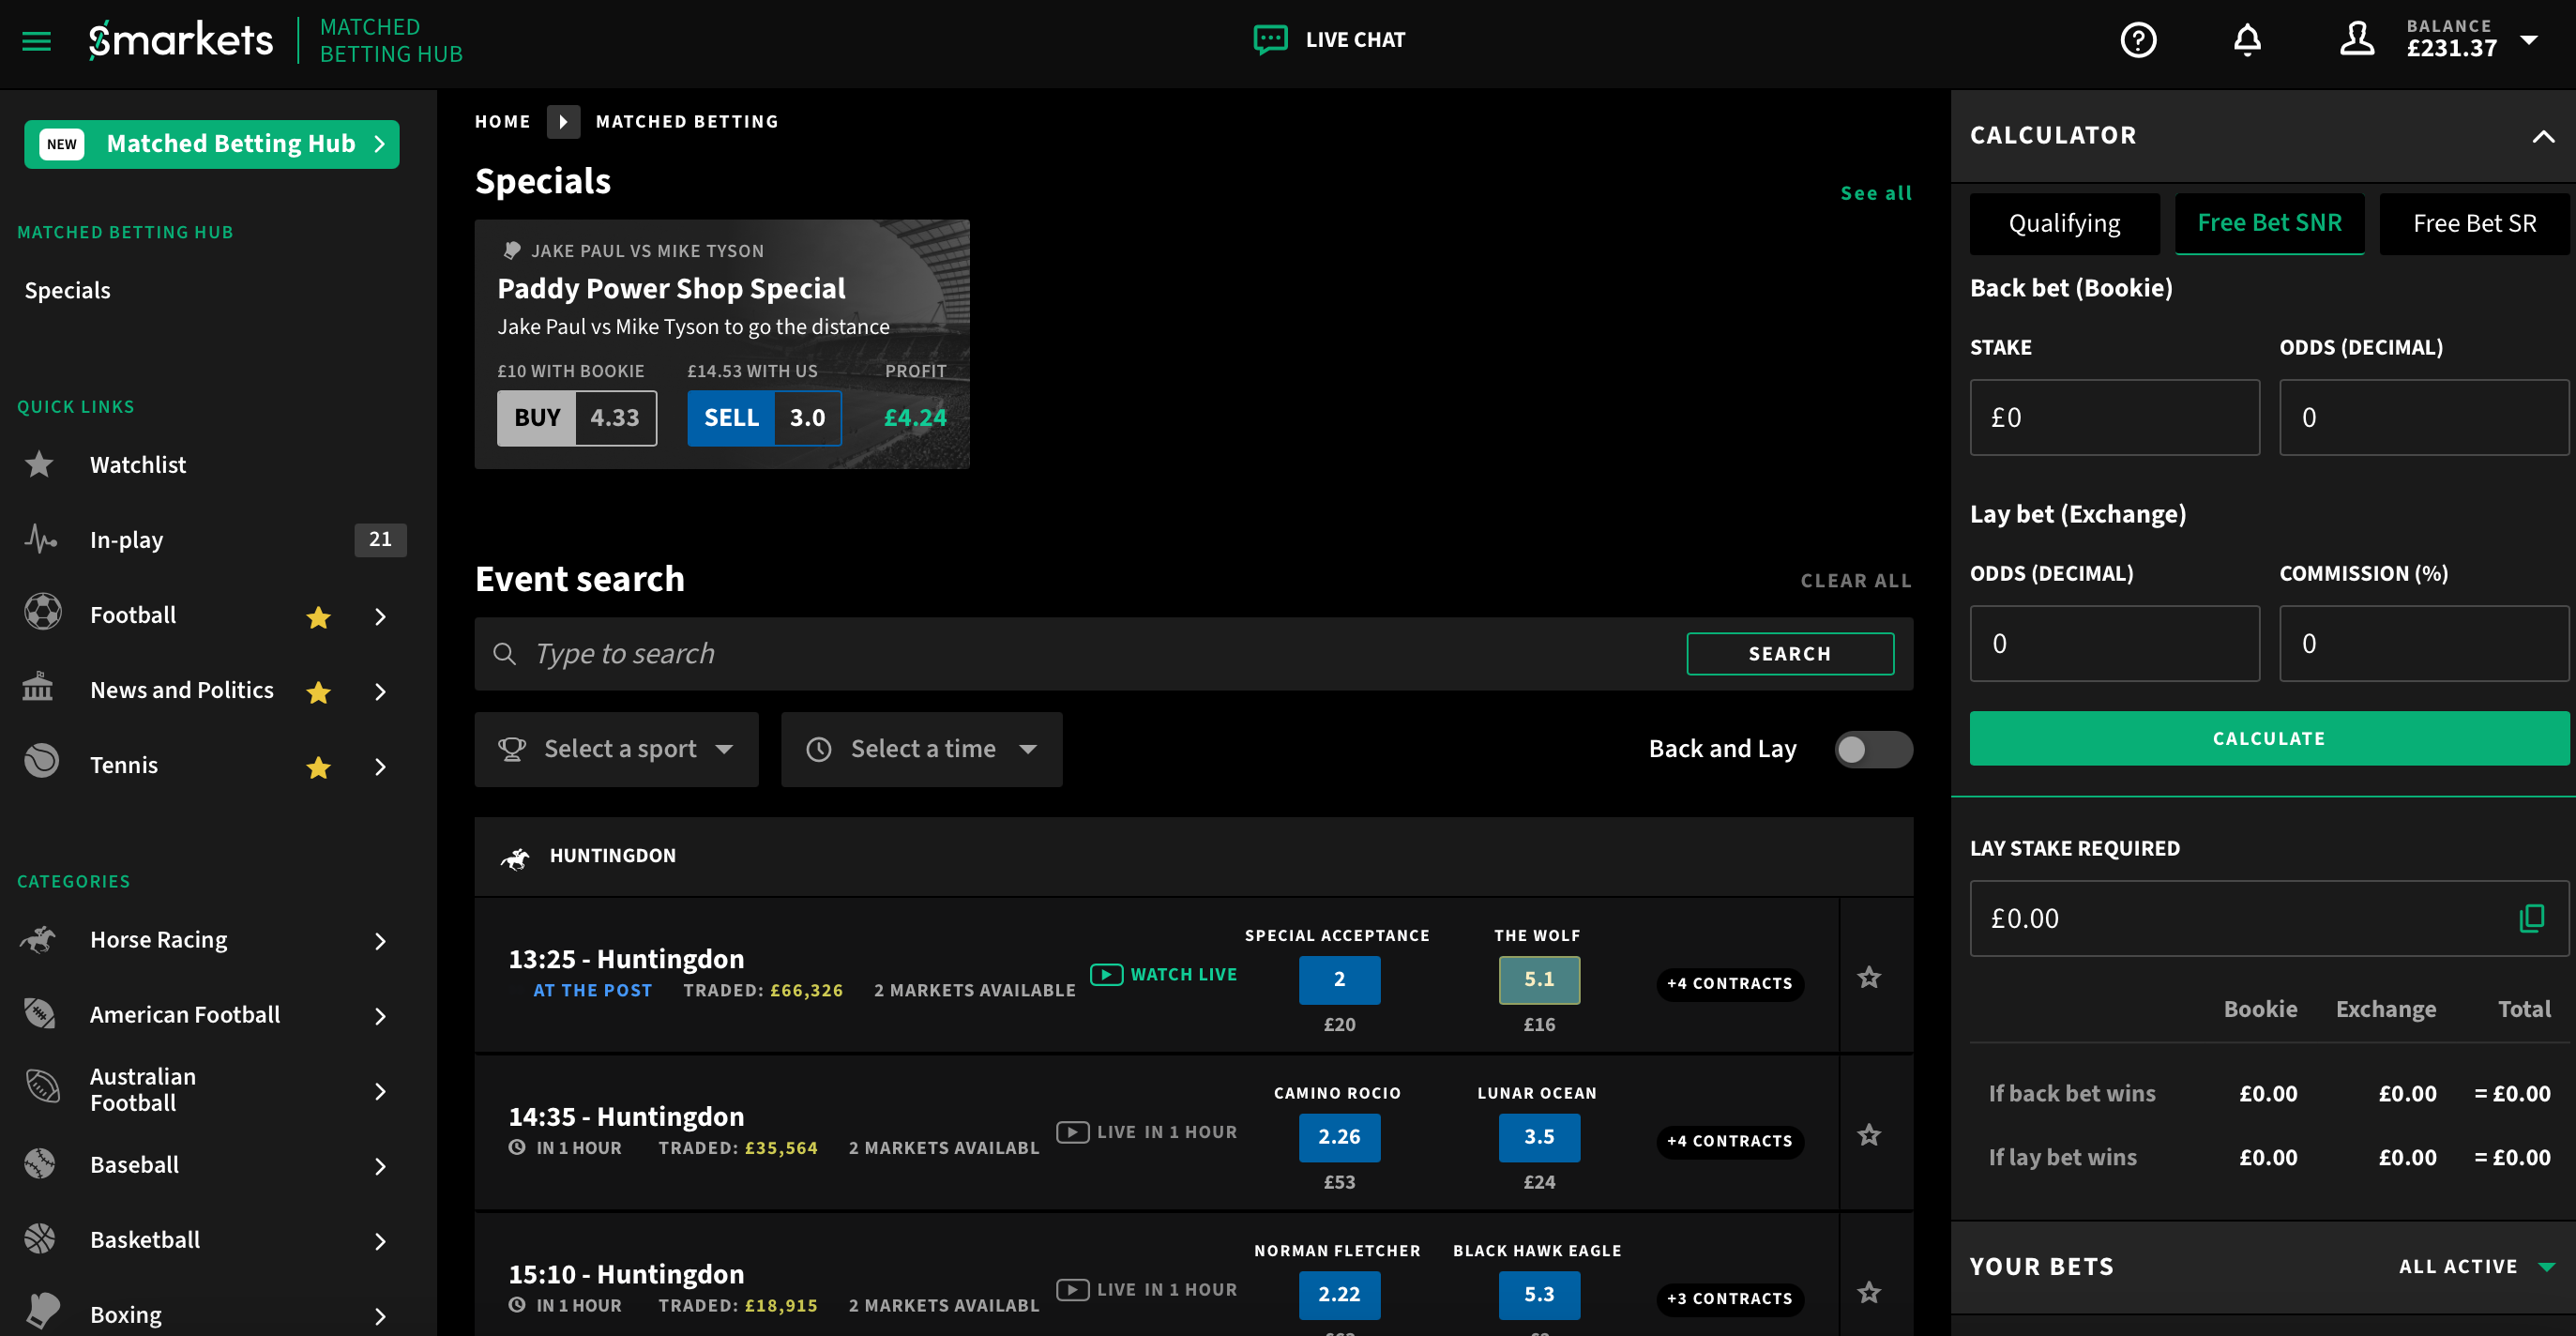
Task: Star the 13:25 Huntingdon race
Action: (1869, 978)
